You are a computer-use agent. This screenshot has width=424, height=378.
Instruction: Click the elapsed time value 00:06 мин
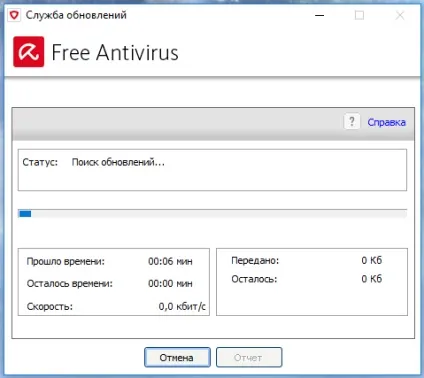pyautogui.click(x=170, y=261)
